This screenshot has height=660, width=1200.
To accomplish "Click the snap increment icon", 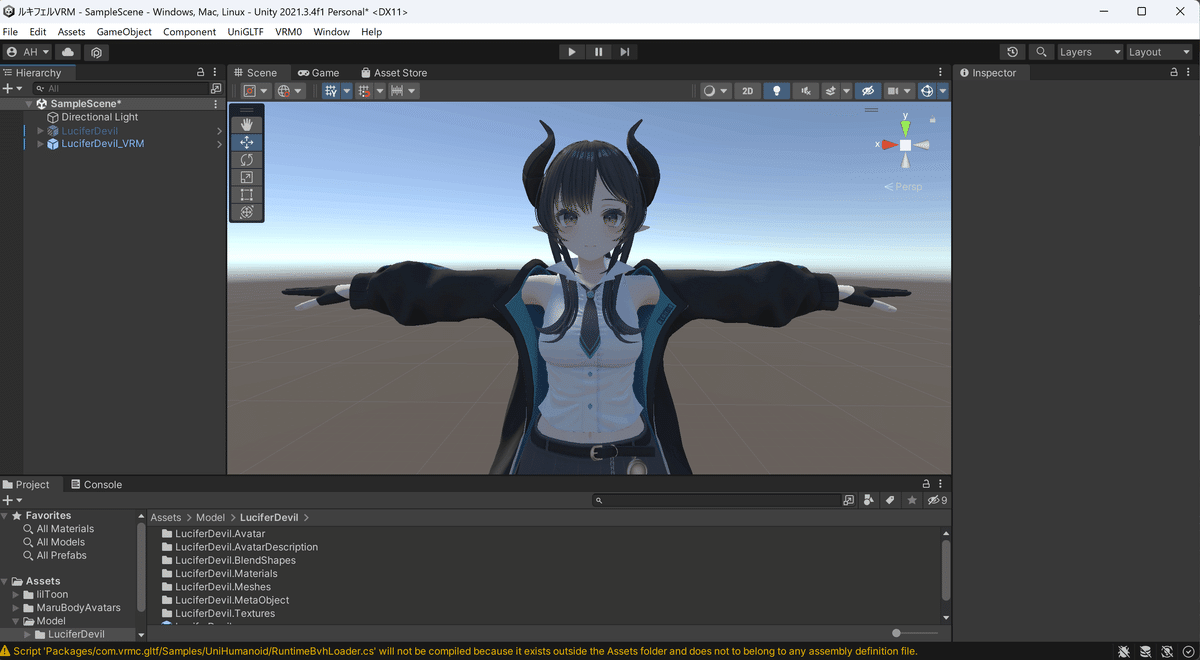I will [364, 91].
